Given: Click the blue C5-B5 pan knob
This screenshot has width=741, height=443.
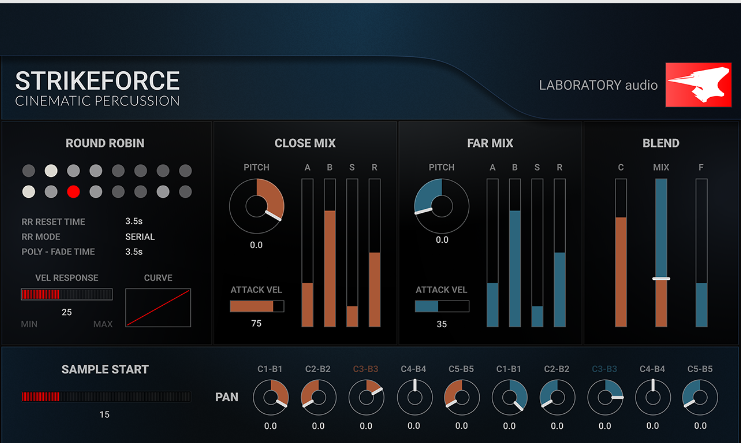Looking at the screenshot, I should tap(700, 397).
